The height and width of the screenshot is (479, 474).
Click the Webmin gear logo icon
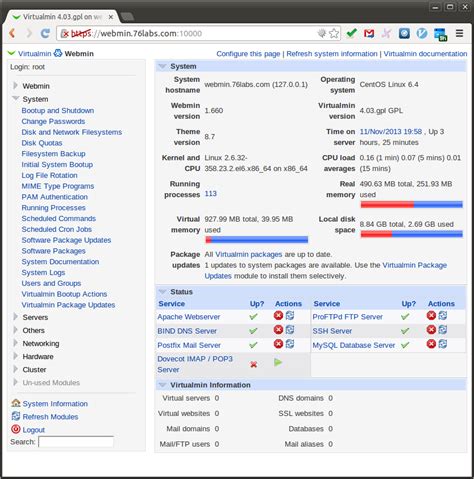(x=58, y=53)
